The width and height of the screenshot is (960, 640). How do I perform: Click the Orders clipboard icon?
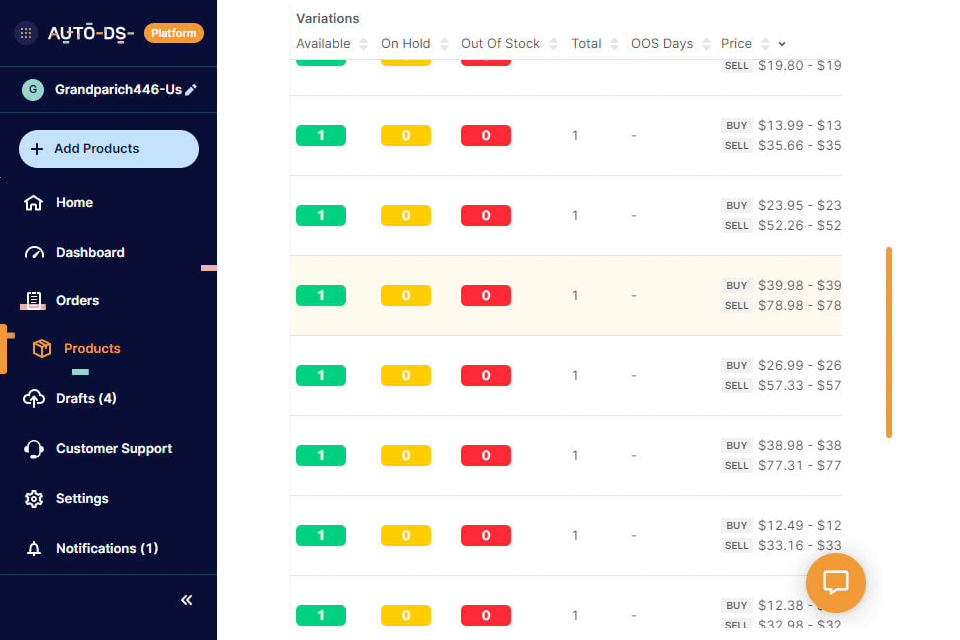click(34, 300)
